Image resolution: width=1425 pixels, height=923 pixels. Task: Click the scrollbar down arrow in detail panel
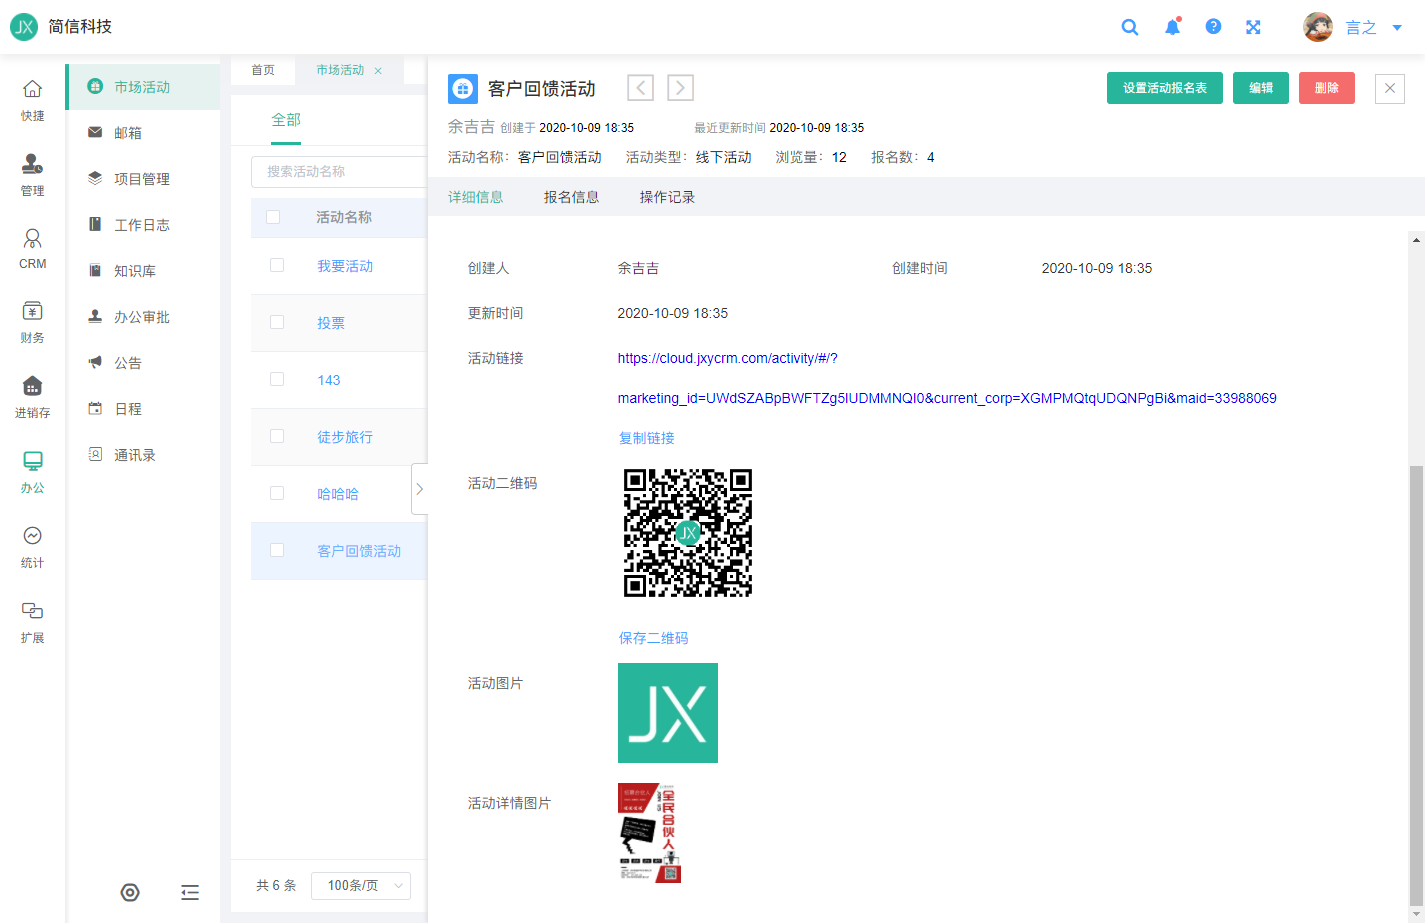coord(1416,915)
